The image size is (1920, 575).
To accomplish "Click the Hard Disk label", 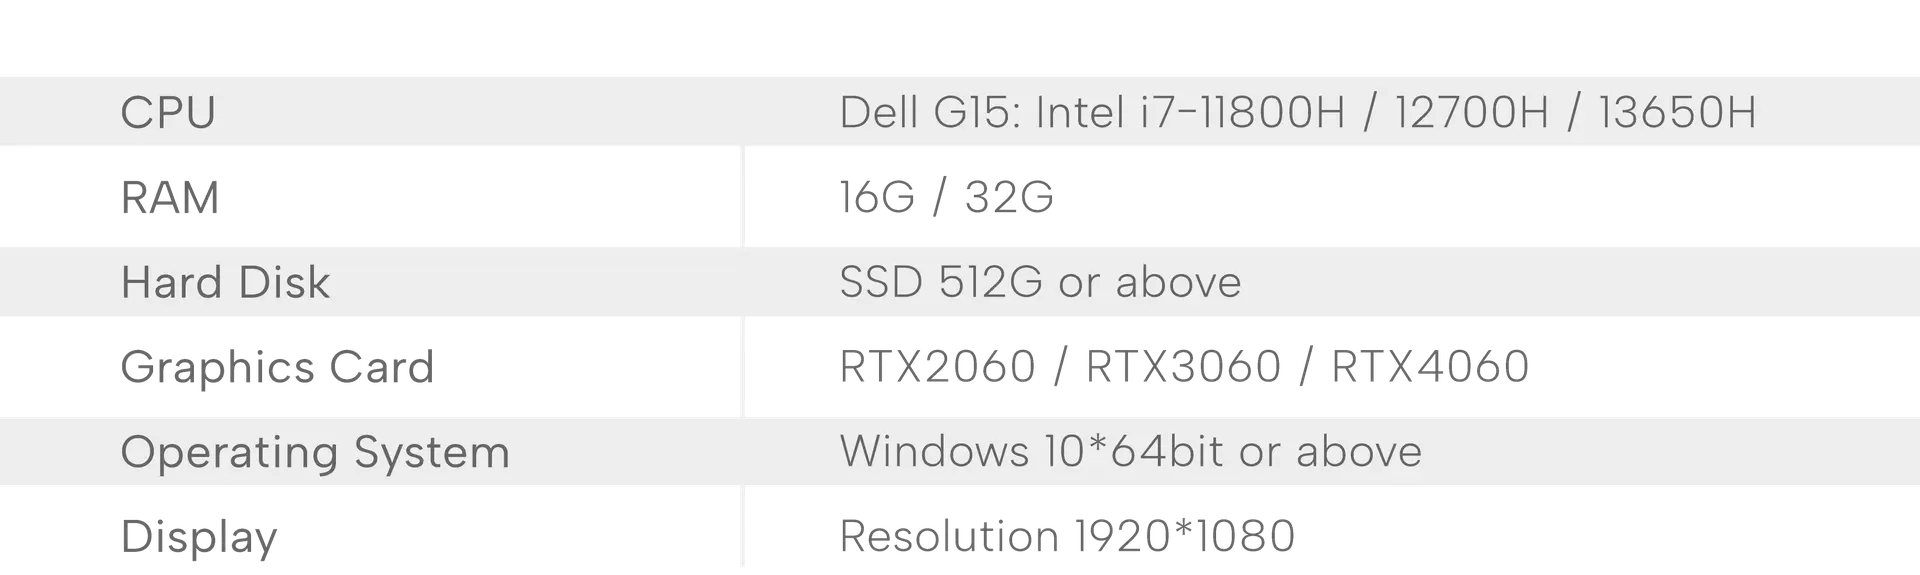I will (225, 282).
